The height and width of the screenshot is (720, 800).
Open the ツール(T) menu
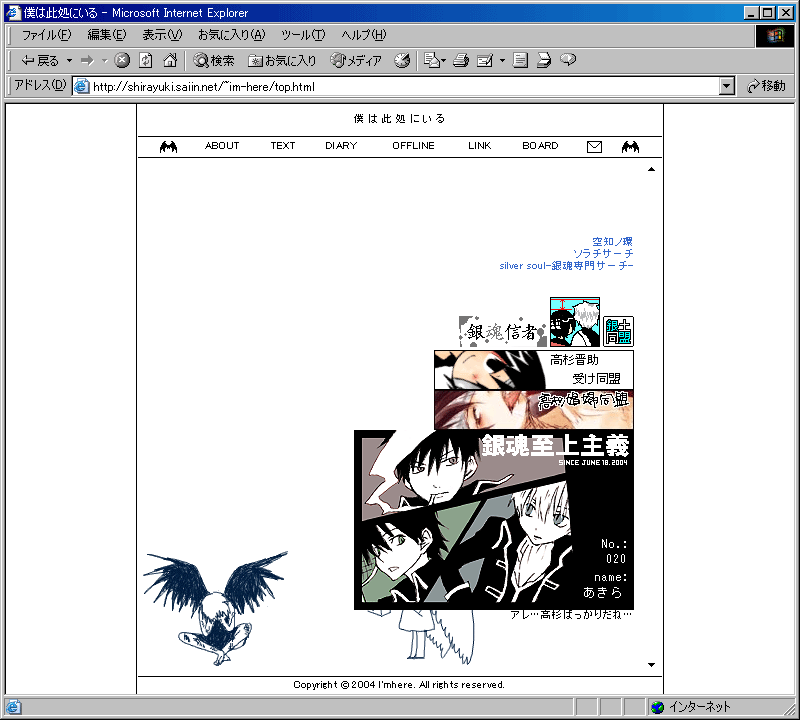(303, 35)
